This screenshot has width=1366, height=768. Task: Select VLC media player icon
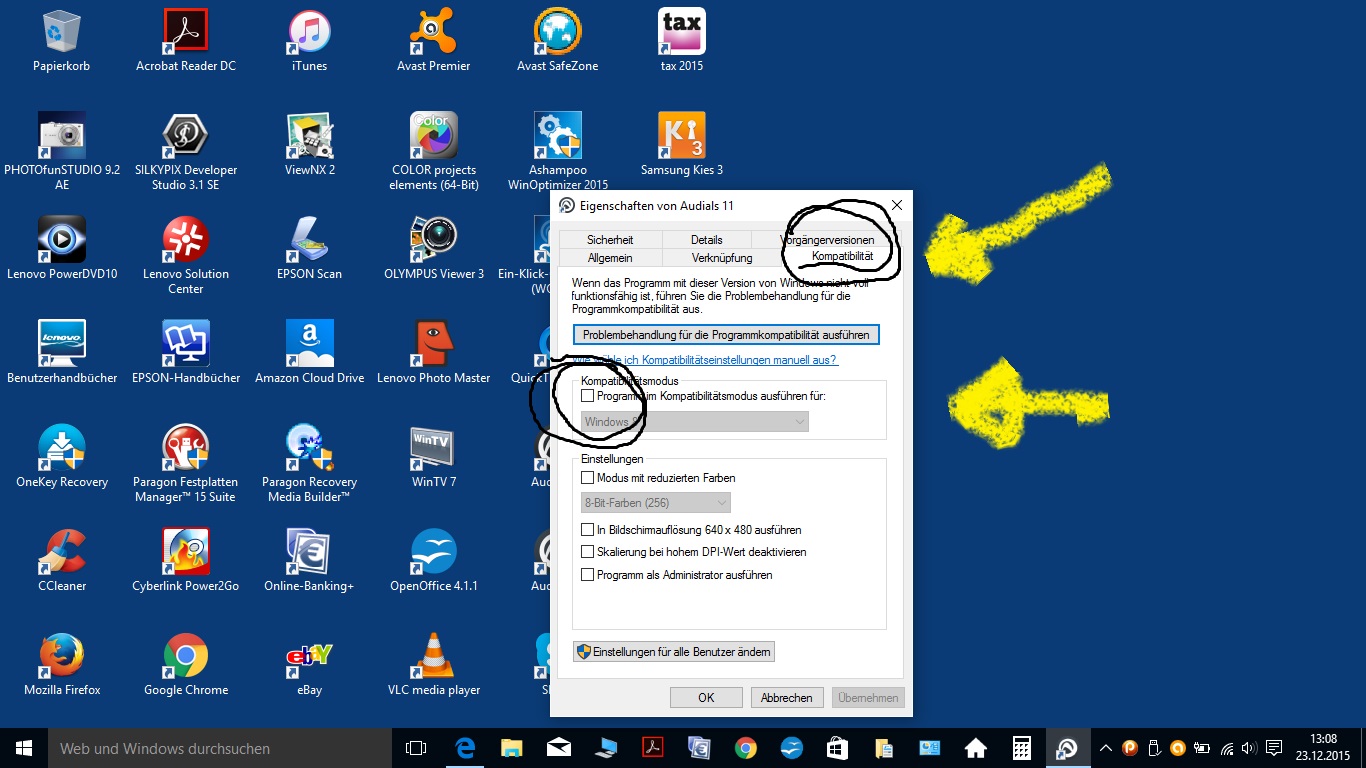coord(434,664)
